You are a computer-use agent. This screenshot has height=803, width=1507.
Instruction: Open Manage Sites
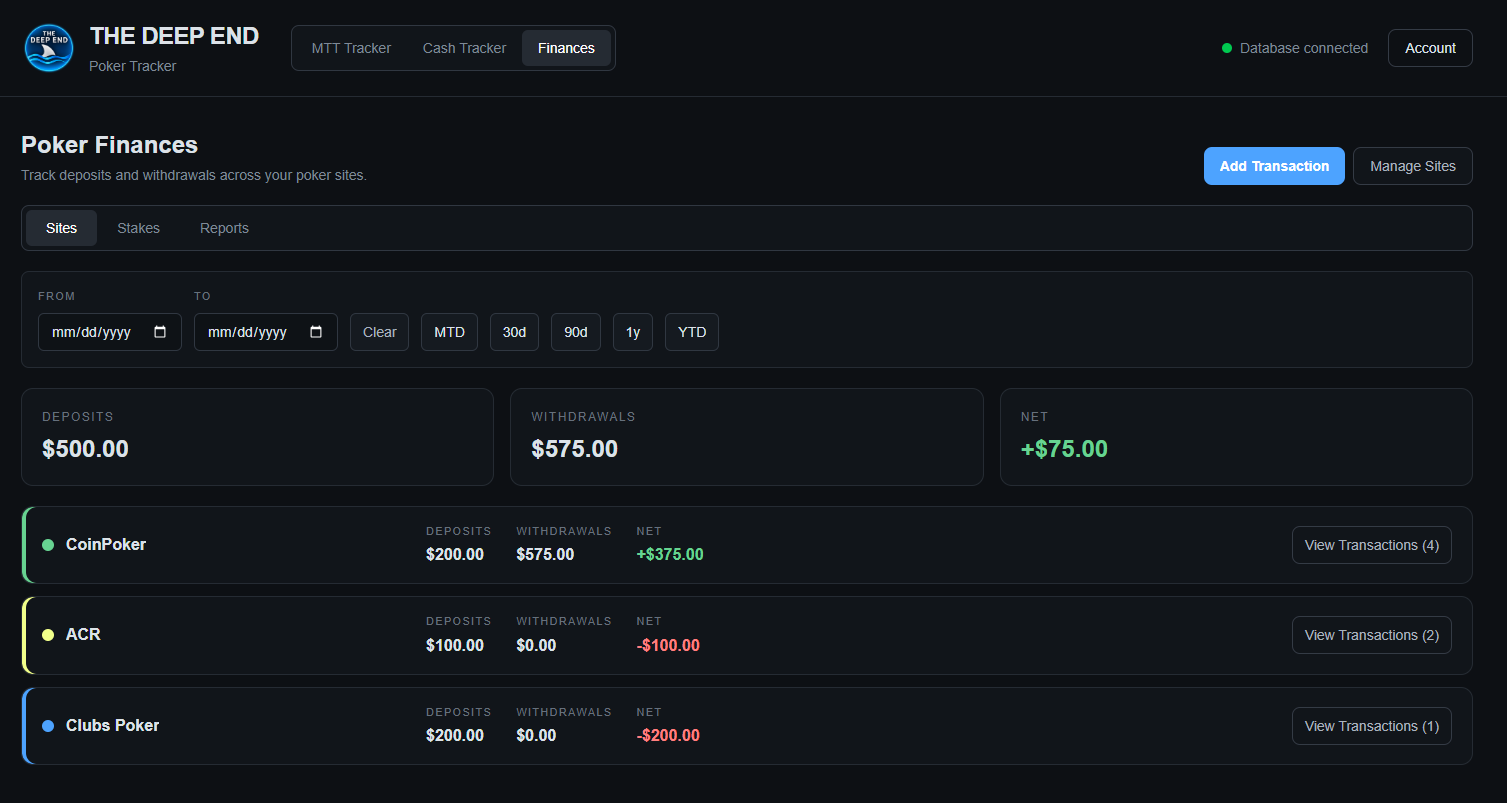1413,166
